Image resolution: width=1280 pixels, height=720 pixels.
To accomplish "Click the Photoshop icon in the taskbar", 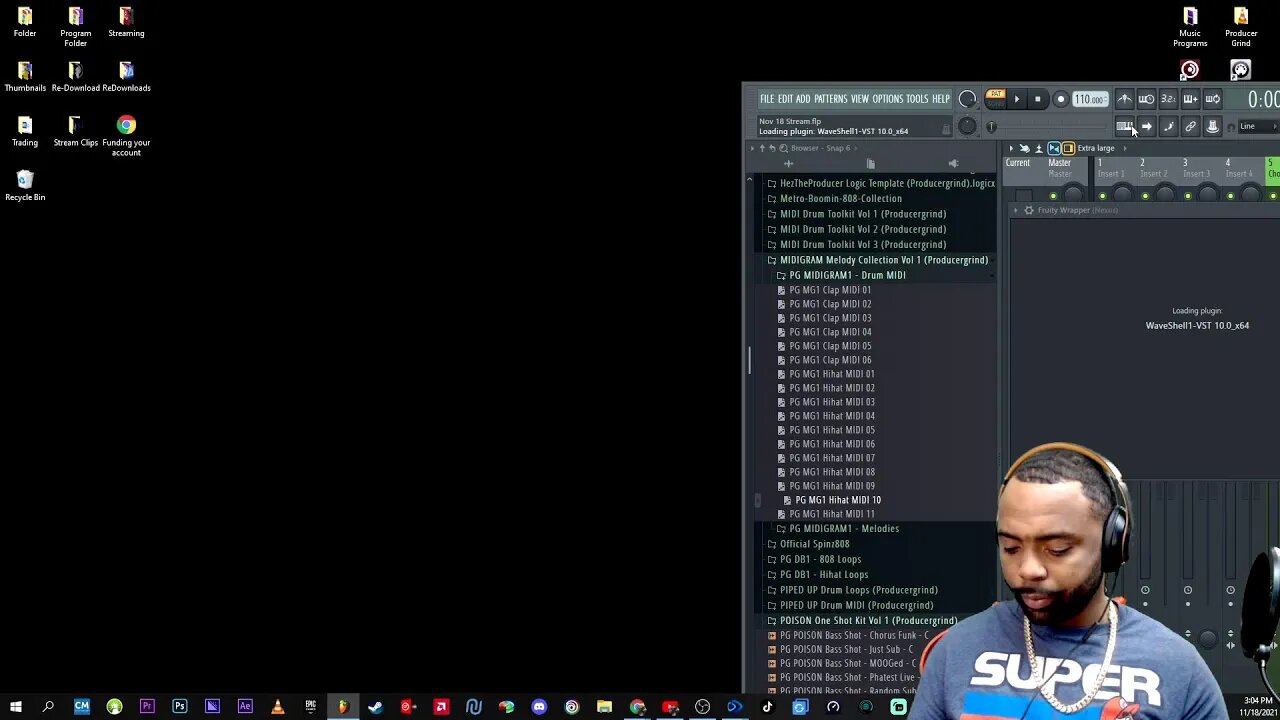I will pos(180,707).
